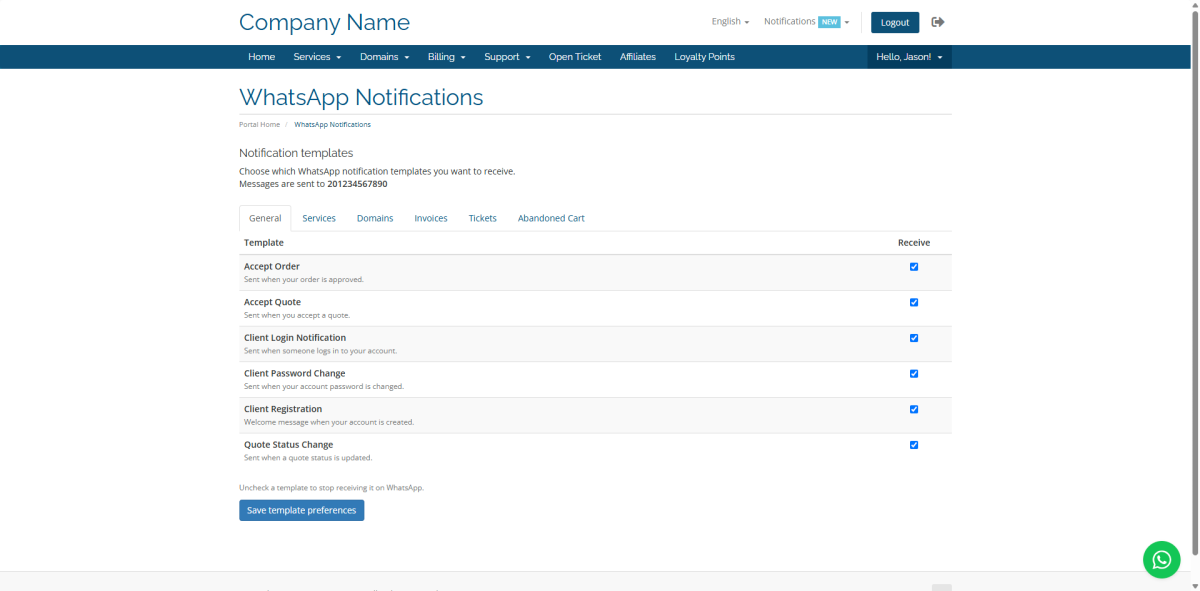Screen dimensions: 1200x591
Task: Click the Client Password Change title
Action: (294, 373)
